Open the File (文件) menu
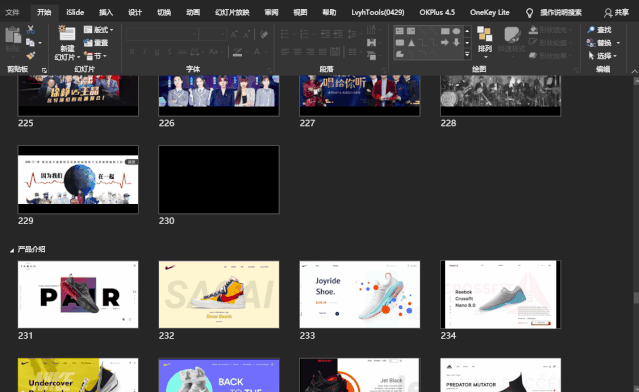The height and width of the screenshot is (392, 639). tap(12, 13)
